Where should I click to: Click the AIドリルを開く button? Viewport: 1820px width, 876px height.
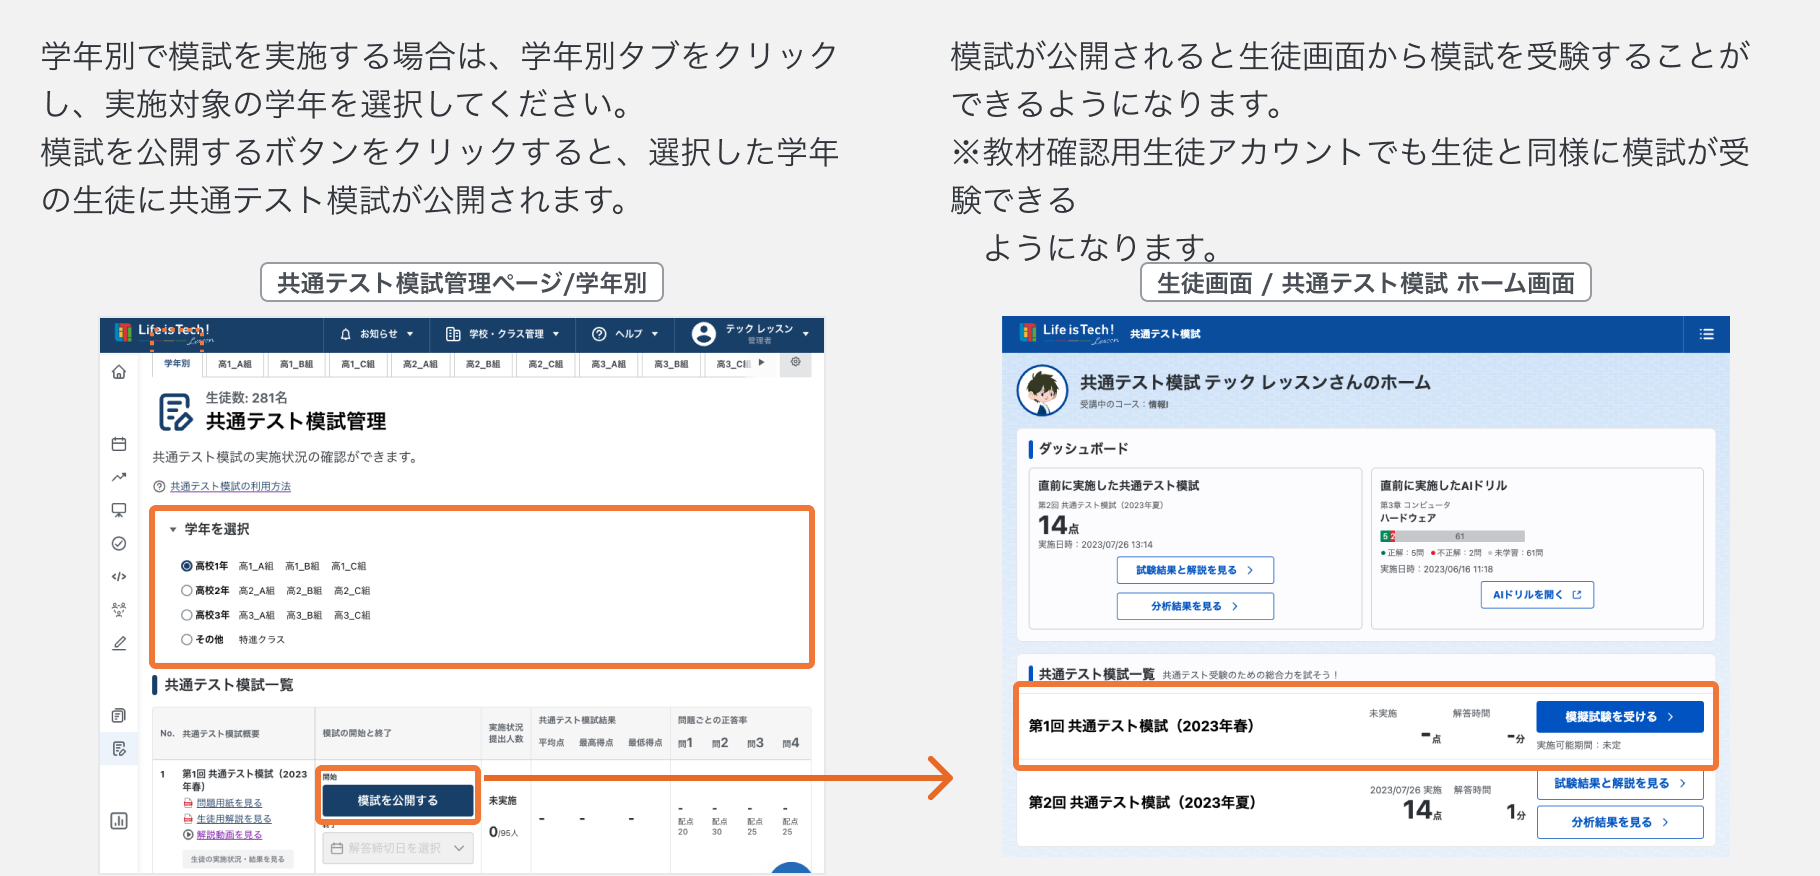1537,595
